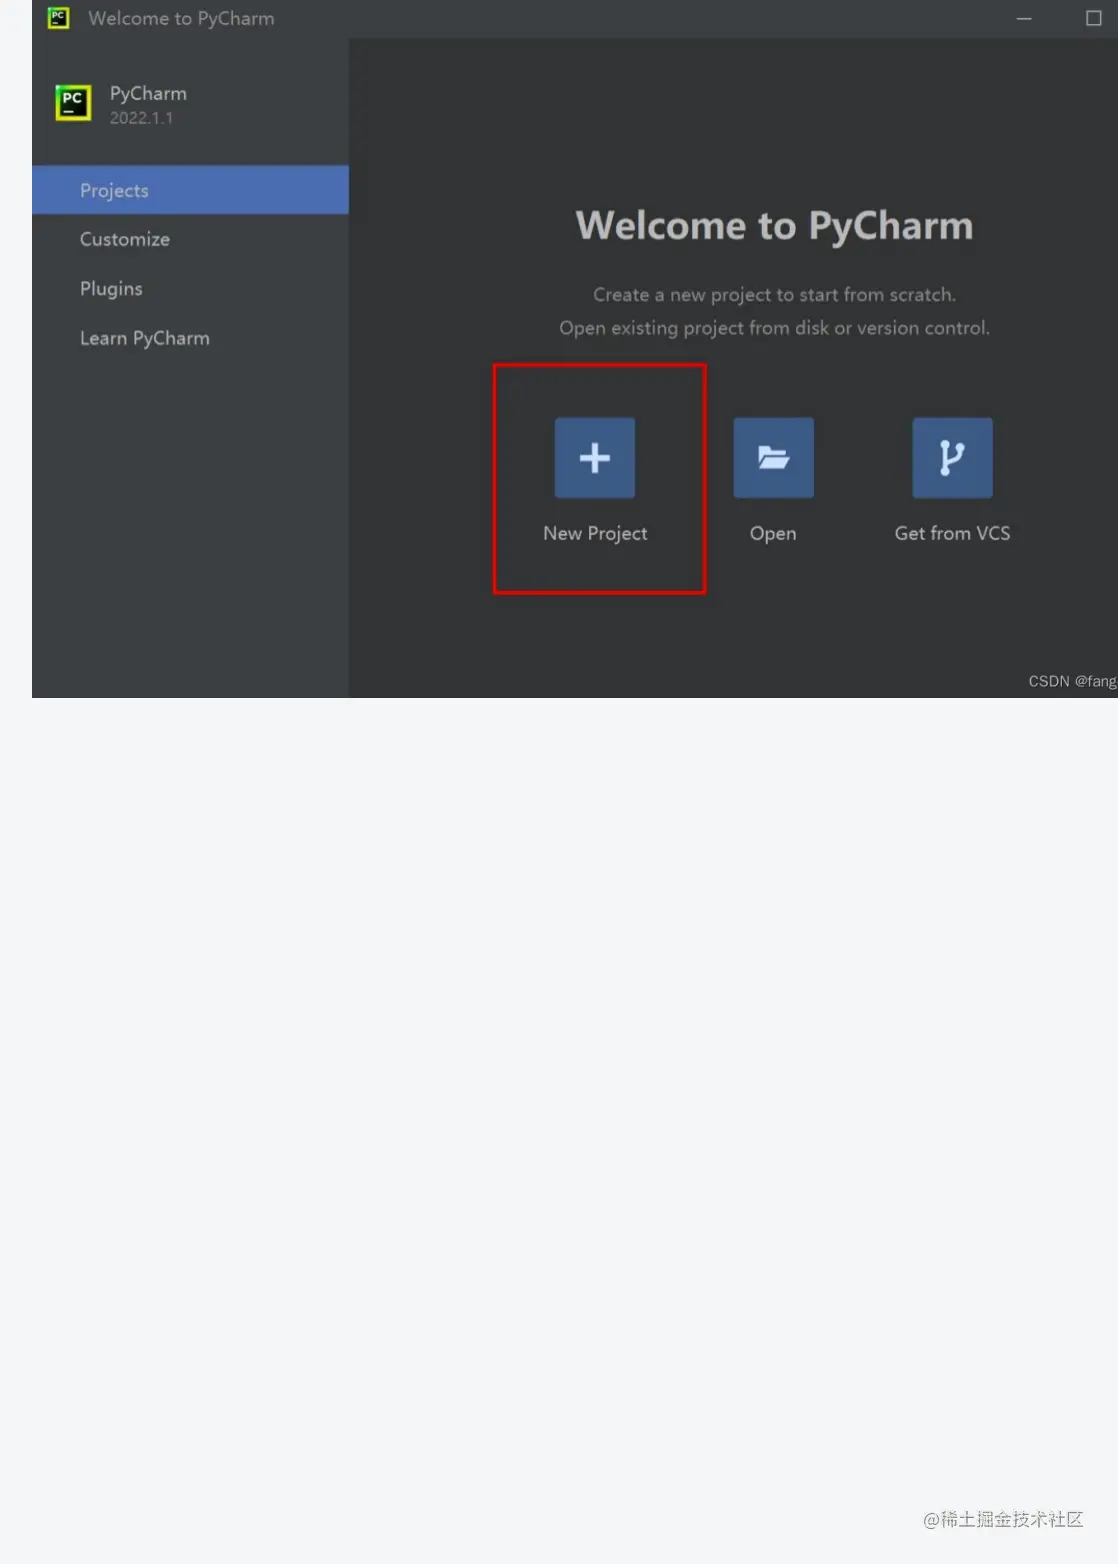This screenshot has height=1564, width=1118.
Task: Click the Get from VCS branch icon
Action: coord(952,458)
